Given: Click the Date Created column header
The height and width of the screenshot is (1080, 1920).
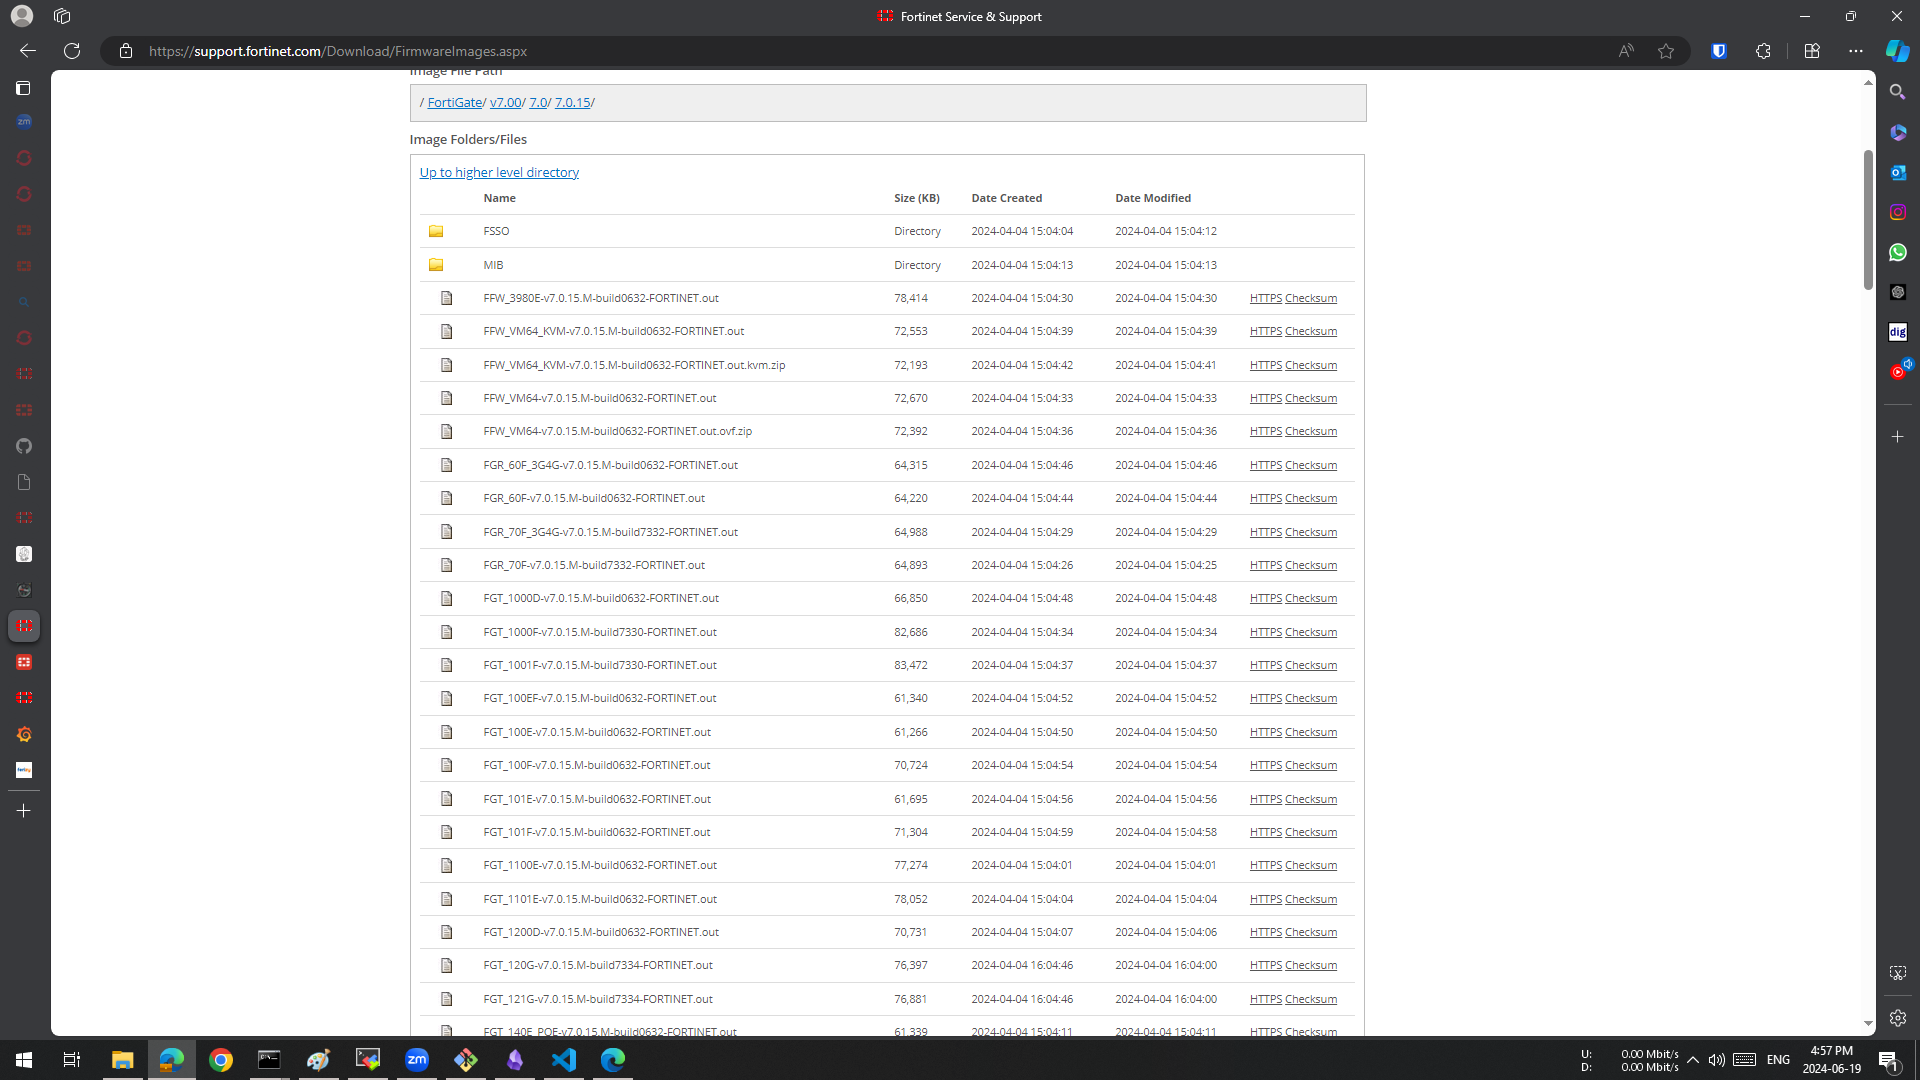Looking at the screenshot, I should pyautogui.click(x=1006, y=198).
